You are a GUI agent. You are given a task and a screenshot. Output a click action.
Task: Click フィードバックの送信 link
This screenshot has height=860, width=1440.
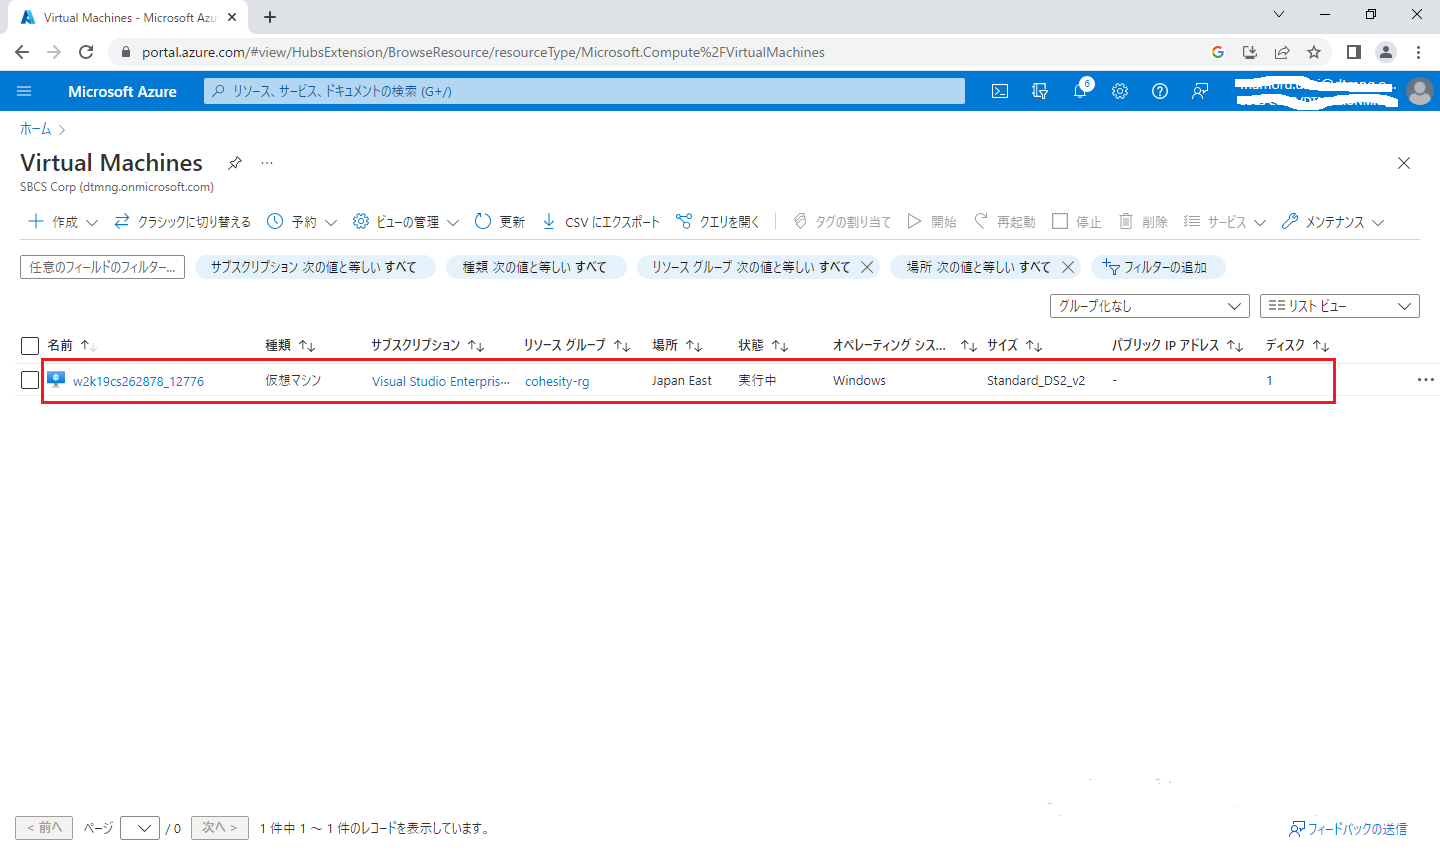point(1348,829)
